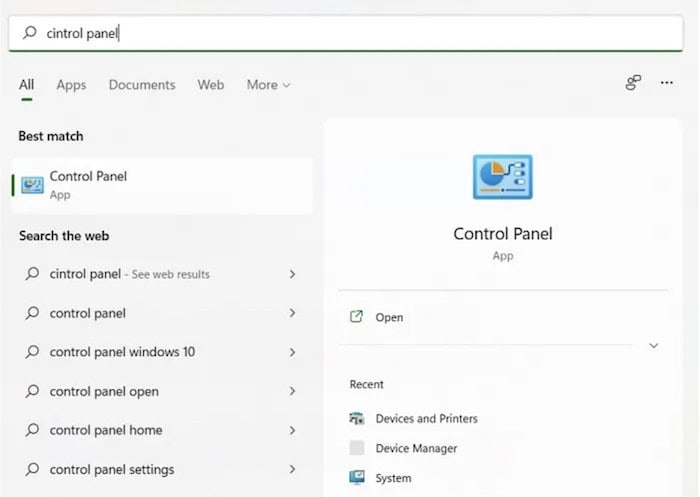Expand chevron for 'control panel' suggestion
Screen dimensions: 700x497
tap(292, 313)
